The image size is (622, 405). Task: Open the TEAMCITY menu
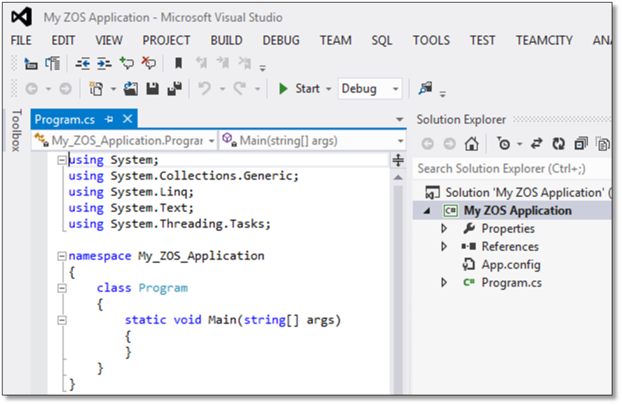tap(544, 40)
